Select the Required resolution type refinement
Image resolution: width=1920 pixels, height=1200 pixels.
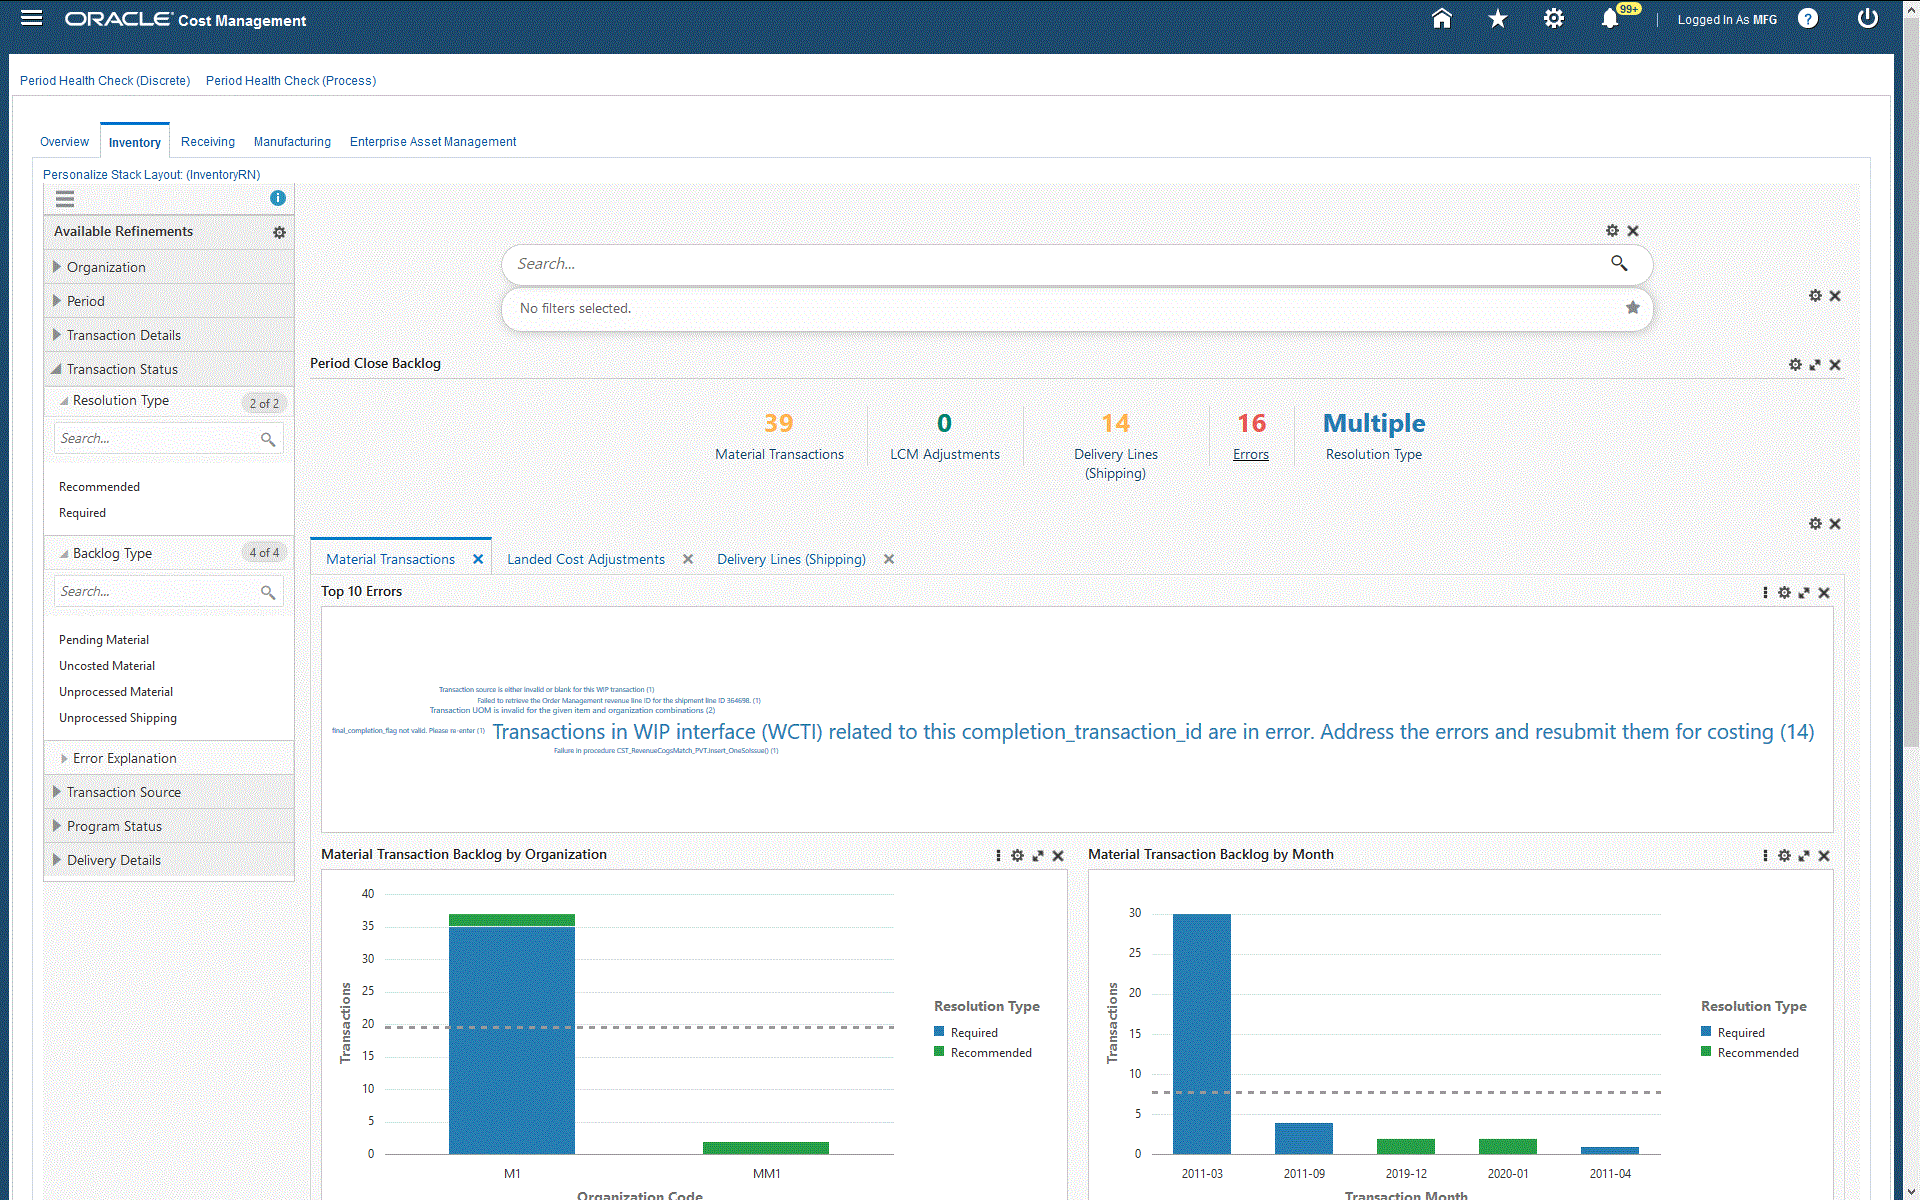point(82,513)
